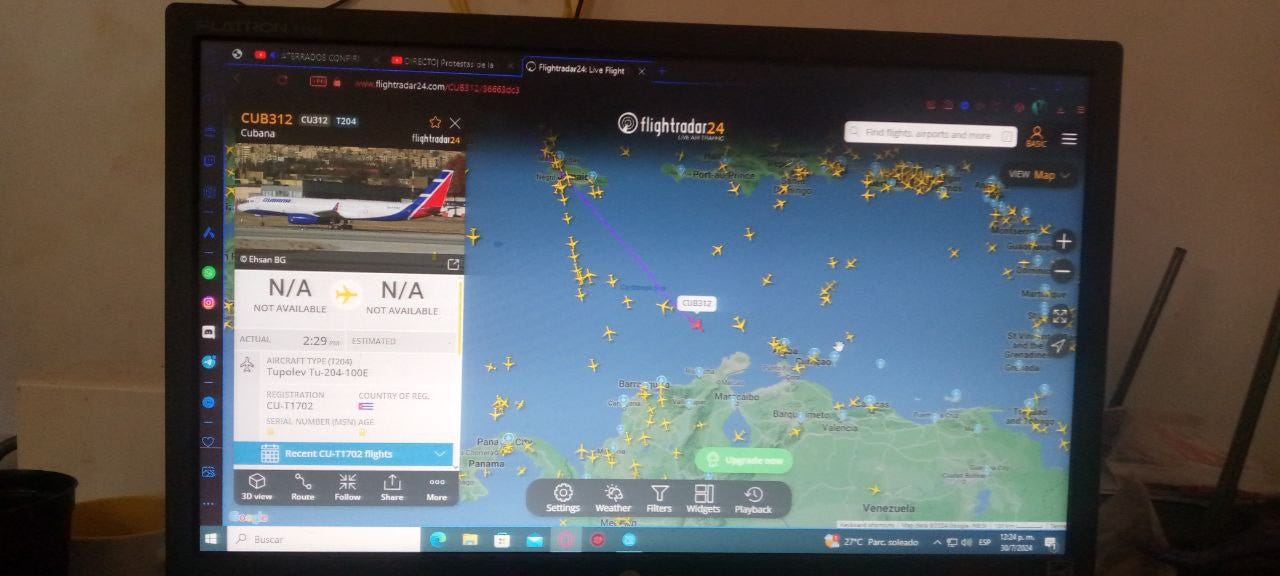Select the red CUB312 aircraft on the map
Screen dimensions: 1280x576
pyautogui.click(x=697, y=323)
